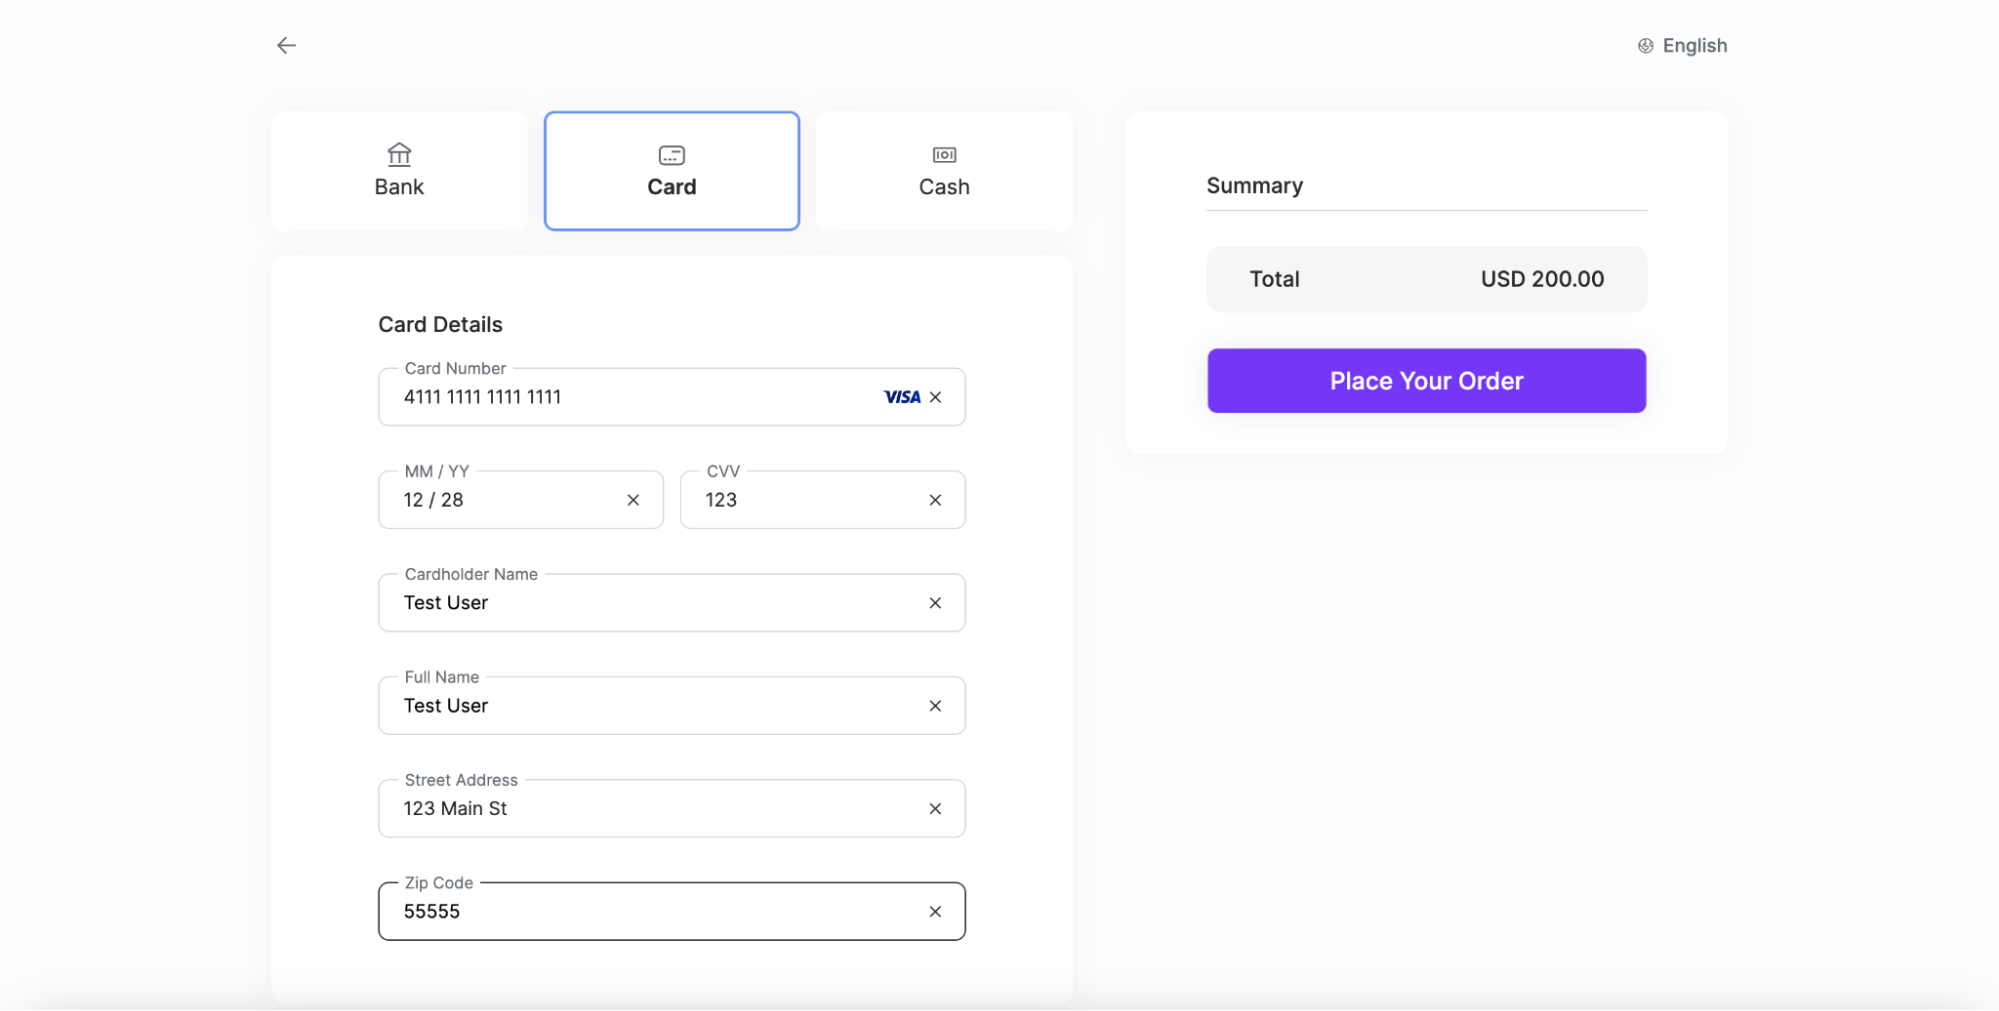This screenshot has height=1011, width=1999.
Task: Click the Cash payment icon
Action: (x=943, y=155)
